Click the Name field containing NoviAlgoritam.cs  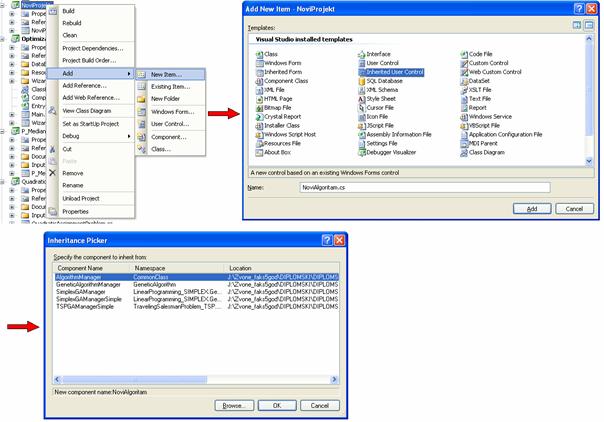click(410, 186)
